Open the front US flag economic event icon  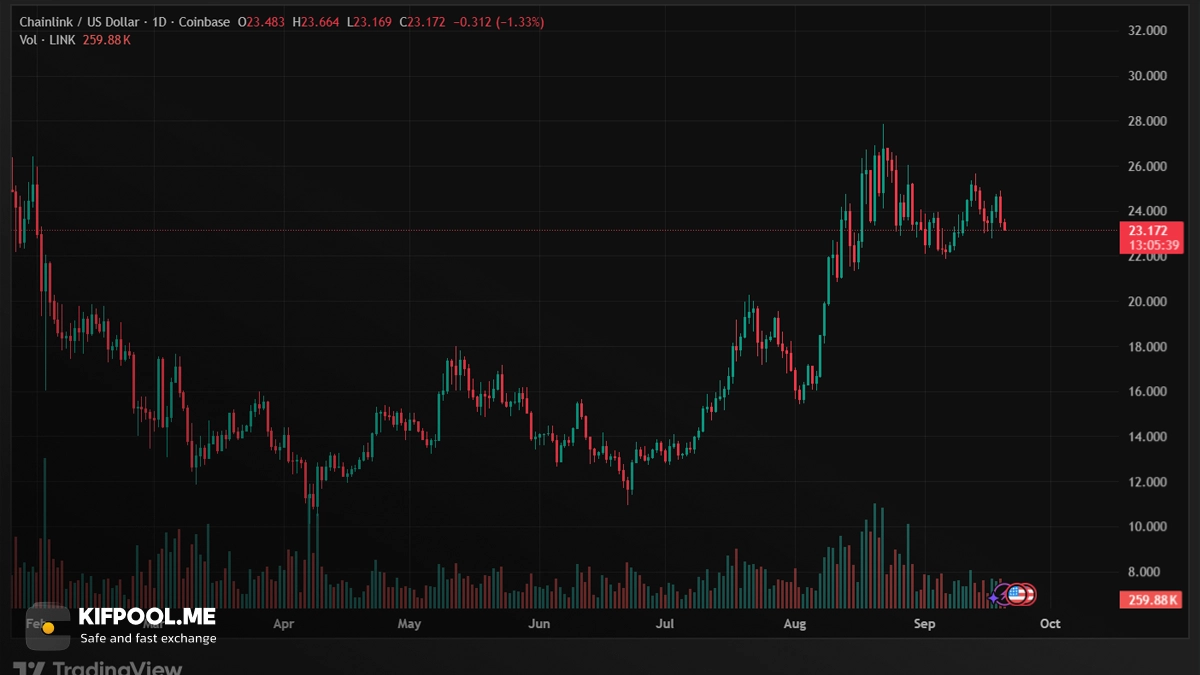(1018, 595)
